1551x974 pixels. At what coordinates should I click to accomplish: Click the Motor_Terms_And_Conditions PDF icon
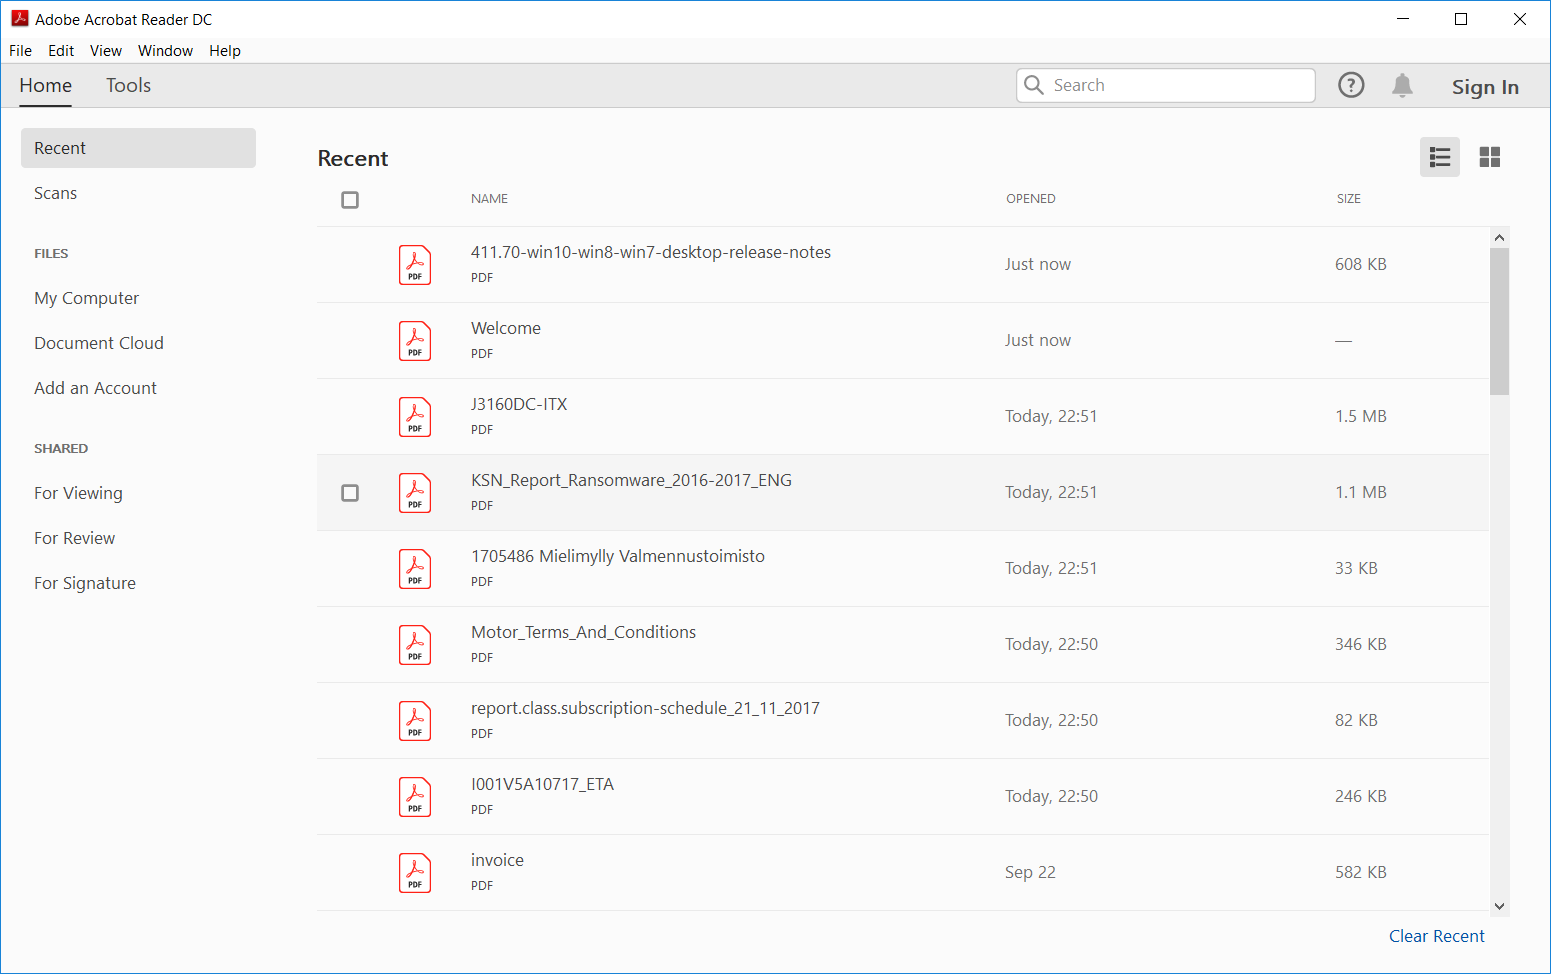pyautogui.click(x=414, y=644)
